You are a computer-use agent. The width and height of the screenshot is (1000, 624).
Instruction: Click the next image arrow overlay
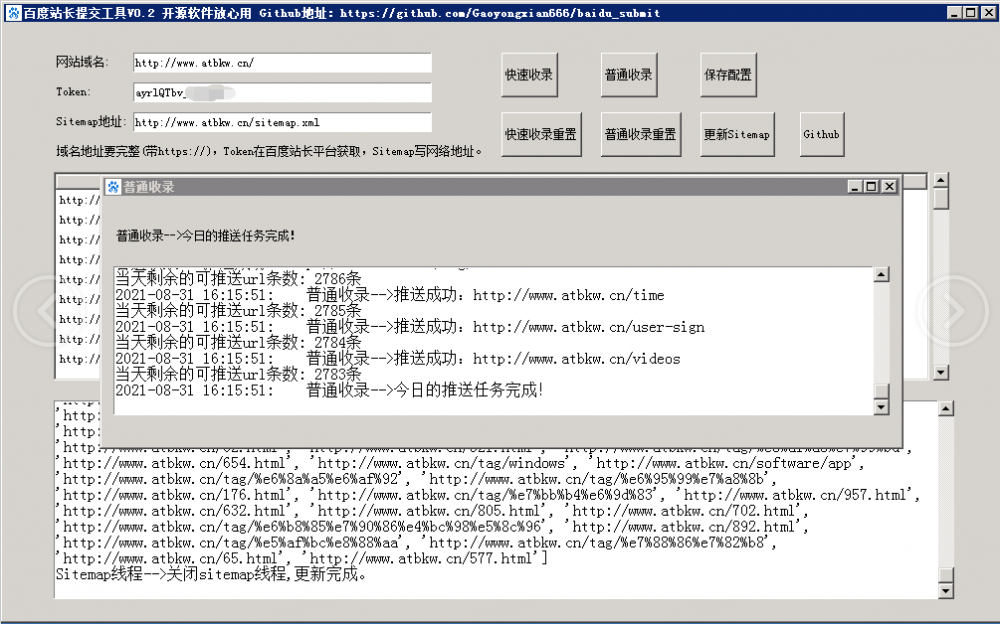(x=953, y=311)
